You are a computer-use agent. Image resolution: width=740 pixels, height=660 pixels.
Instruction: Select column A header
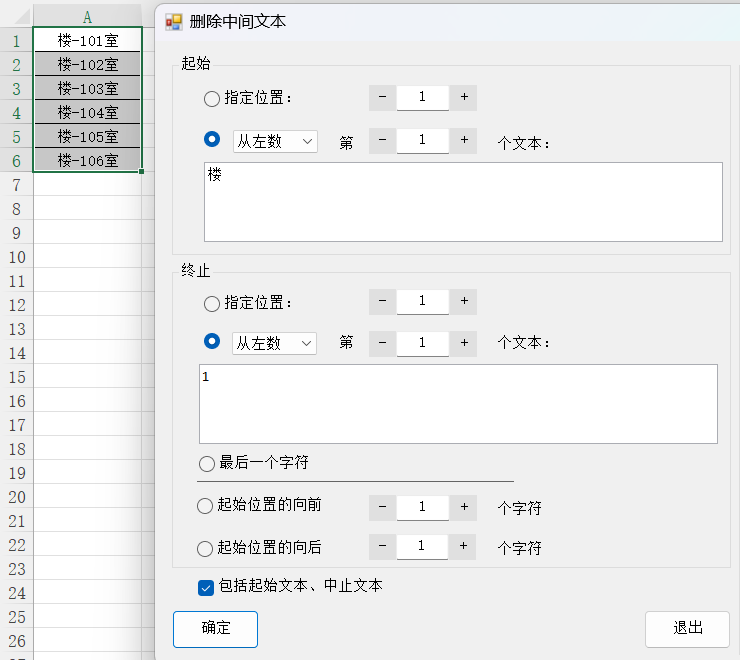pyautogui.click(x=87, y=17)
